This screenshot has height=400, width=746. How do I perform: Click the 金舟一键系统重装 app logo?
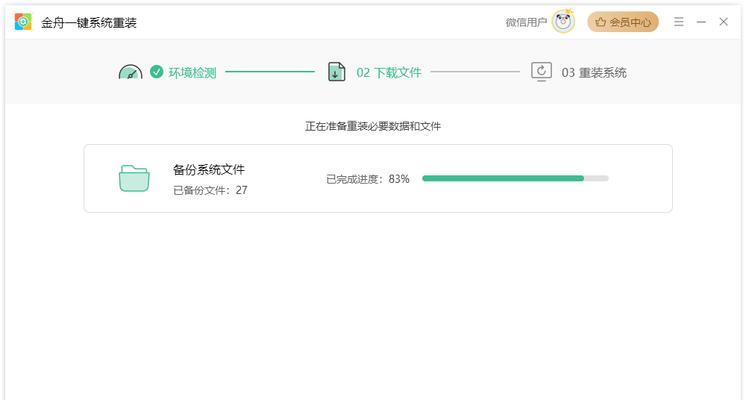pyautogui.click(x=23, y=22)
